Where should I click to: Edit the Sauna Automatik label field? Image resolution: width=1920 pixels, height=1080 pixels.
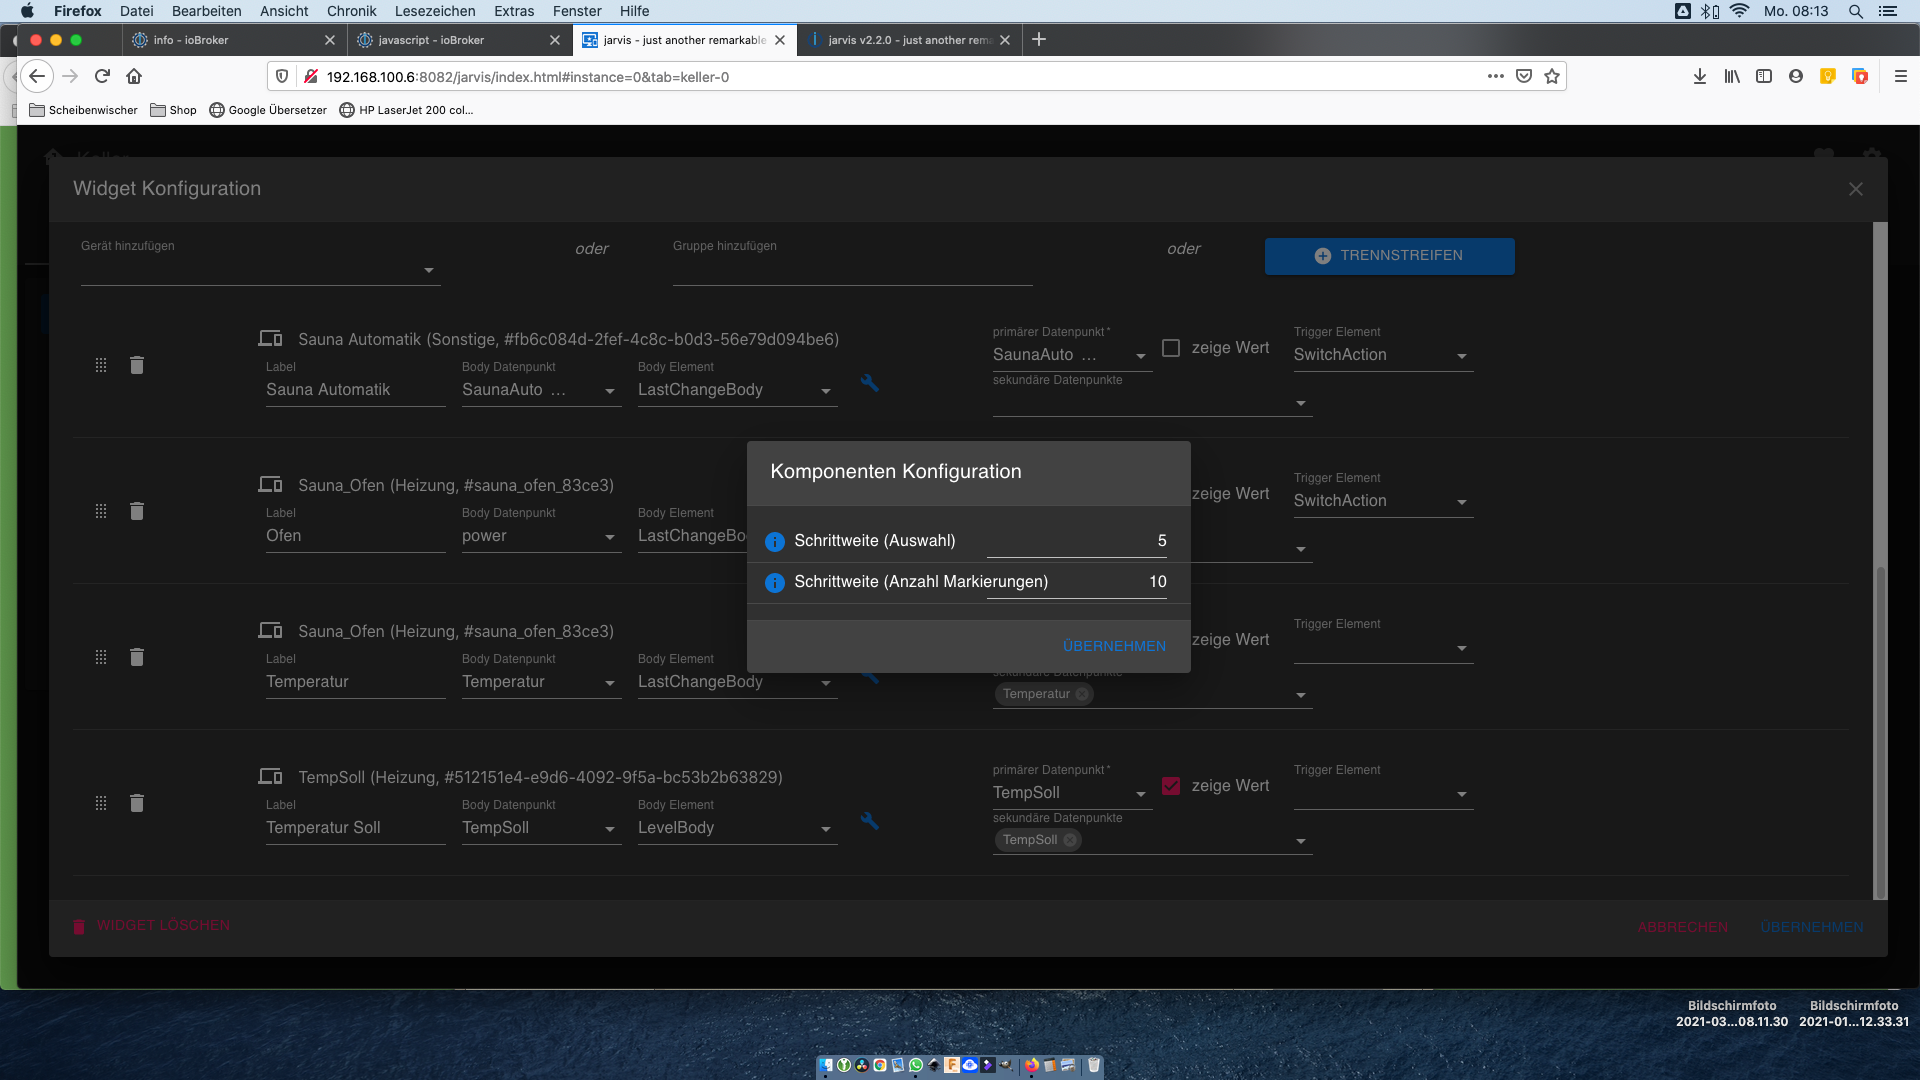click(x=355, y=390)
